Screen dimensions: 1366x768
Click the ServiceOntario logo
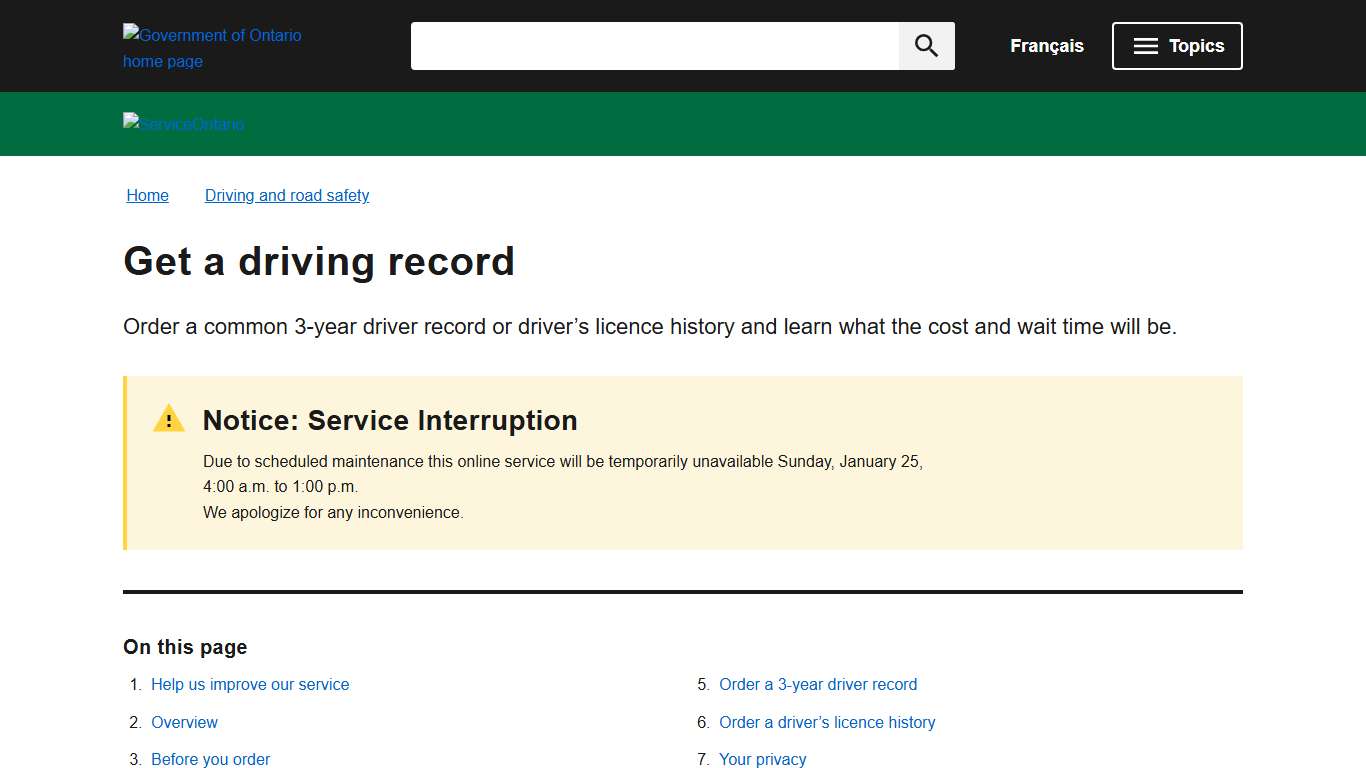pyautogui.click(x=183, y=123)
